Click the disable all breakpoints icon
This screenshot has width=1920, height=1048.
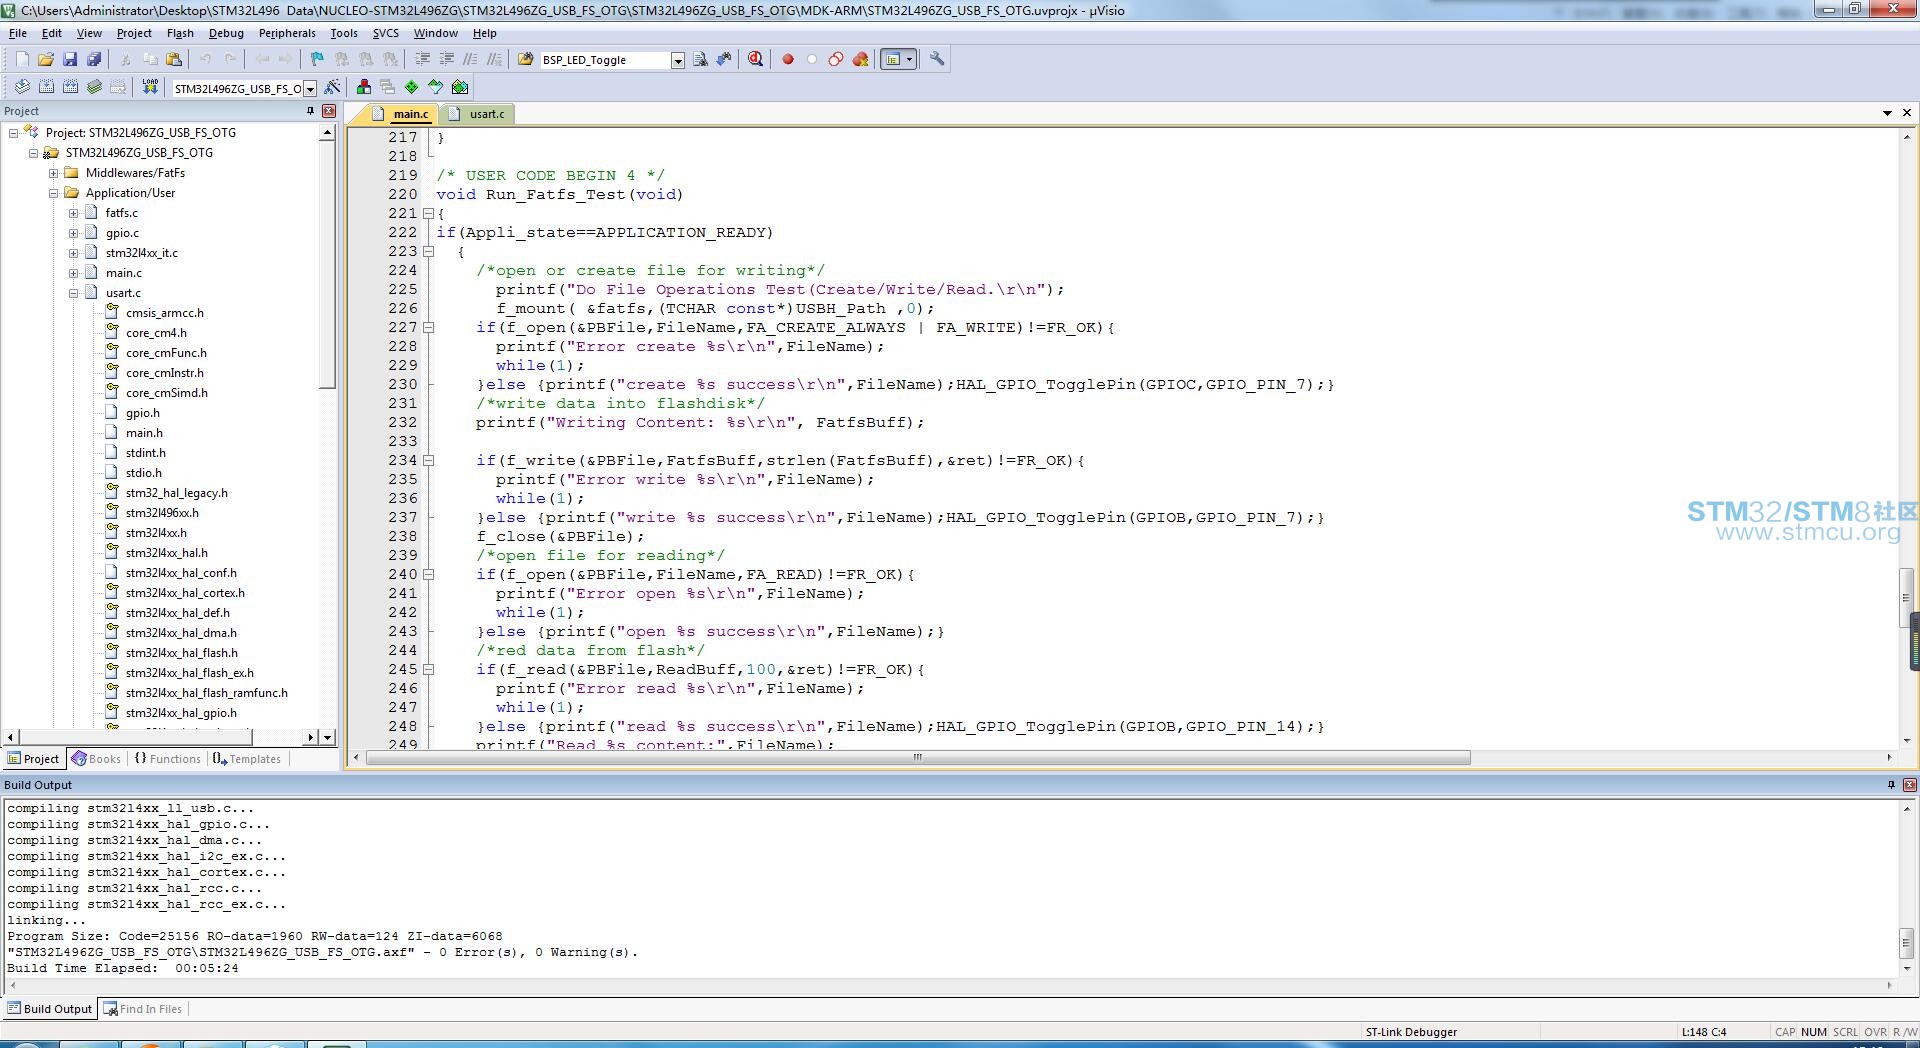[x=836, y=60]
